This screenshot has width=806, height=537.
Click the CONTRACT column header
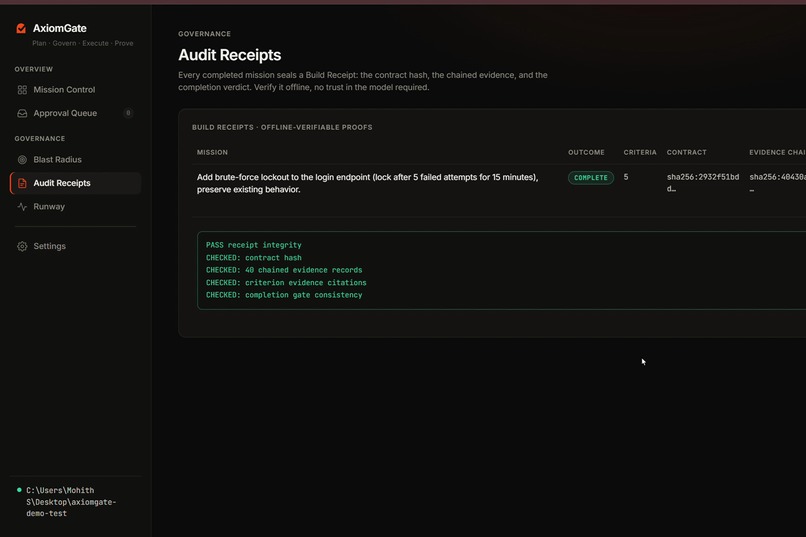[686, 153]
